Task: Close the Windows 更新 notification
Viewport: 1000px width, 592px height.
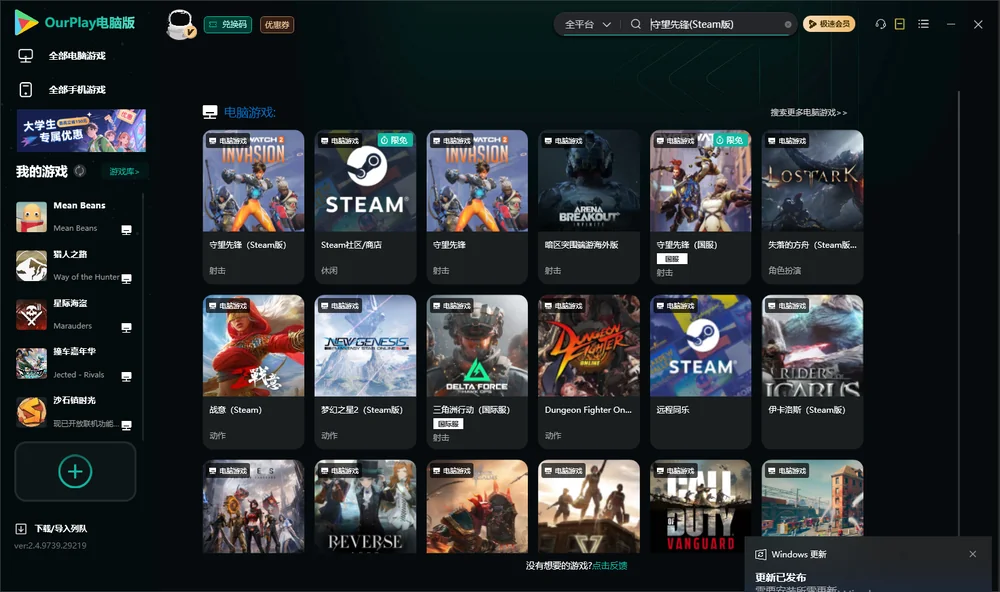Action: [973, 554]
